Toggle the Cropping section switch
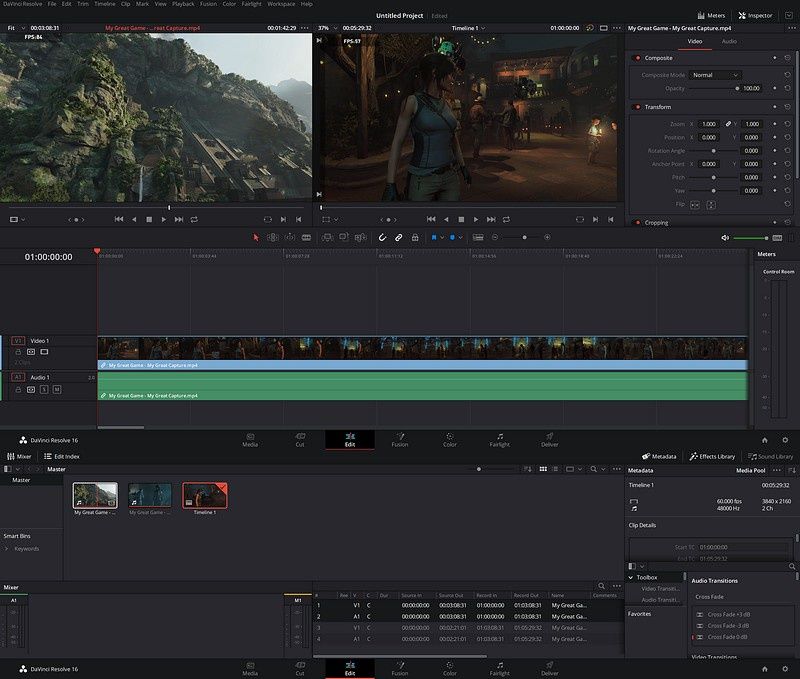Screen dimensions: 800x679 click(637, 223)
